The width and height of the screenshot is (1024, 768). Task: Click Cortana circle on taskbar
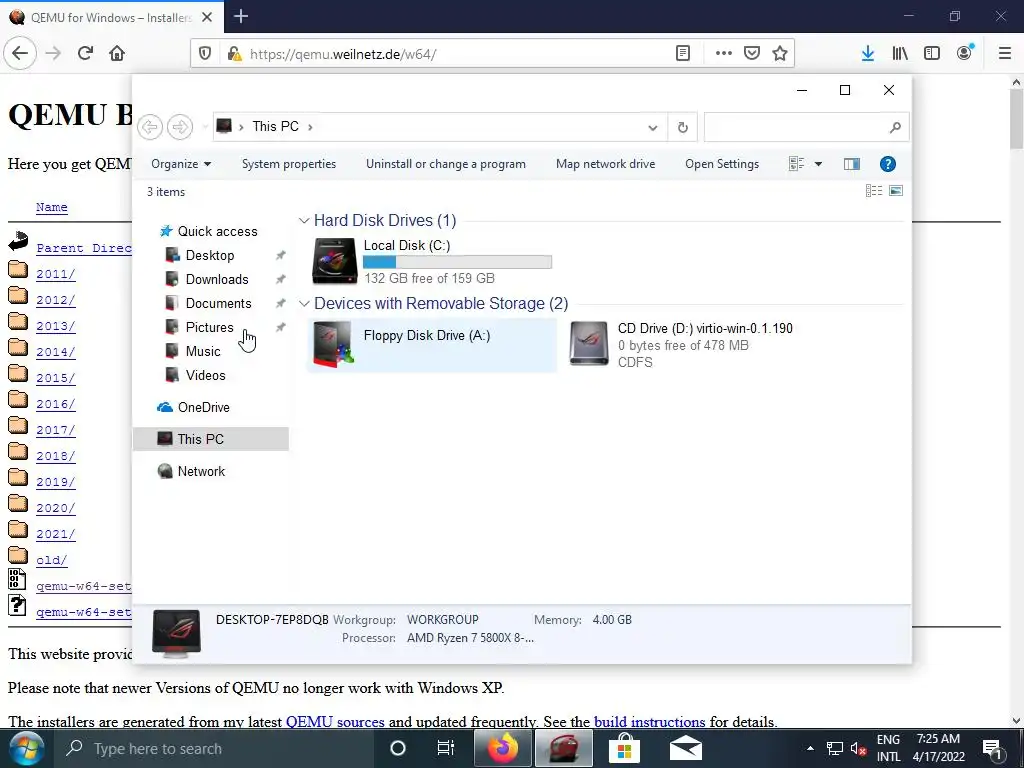tap(398, 748)
